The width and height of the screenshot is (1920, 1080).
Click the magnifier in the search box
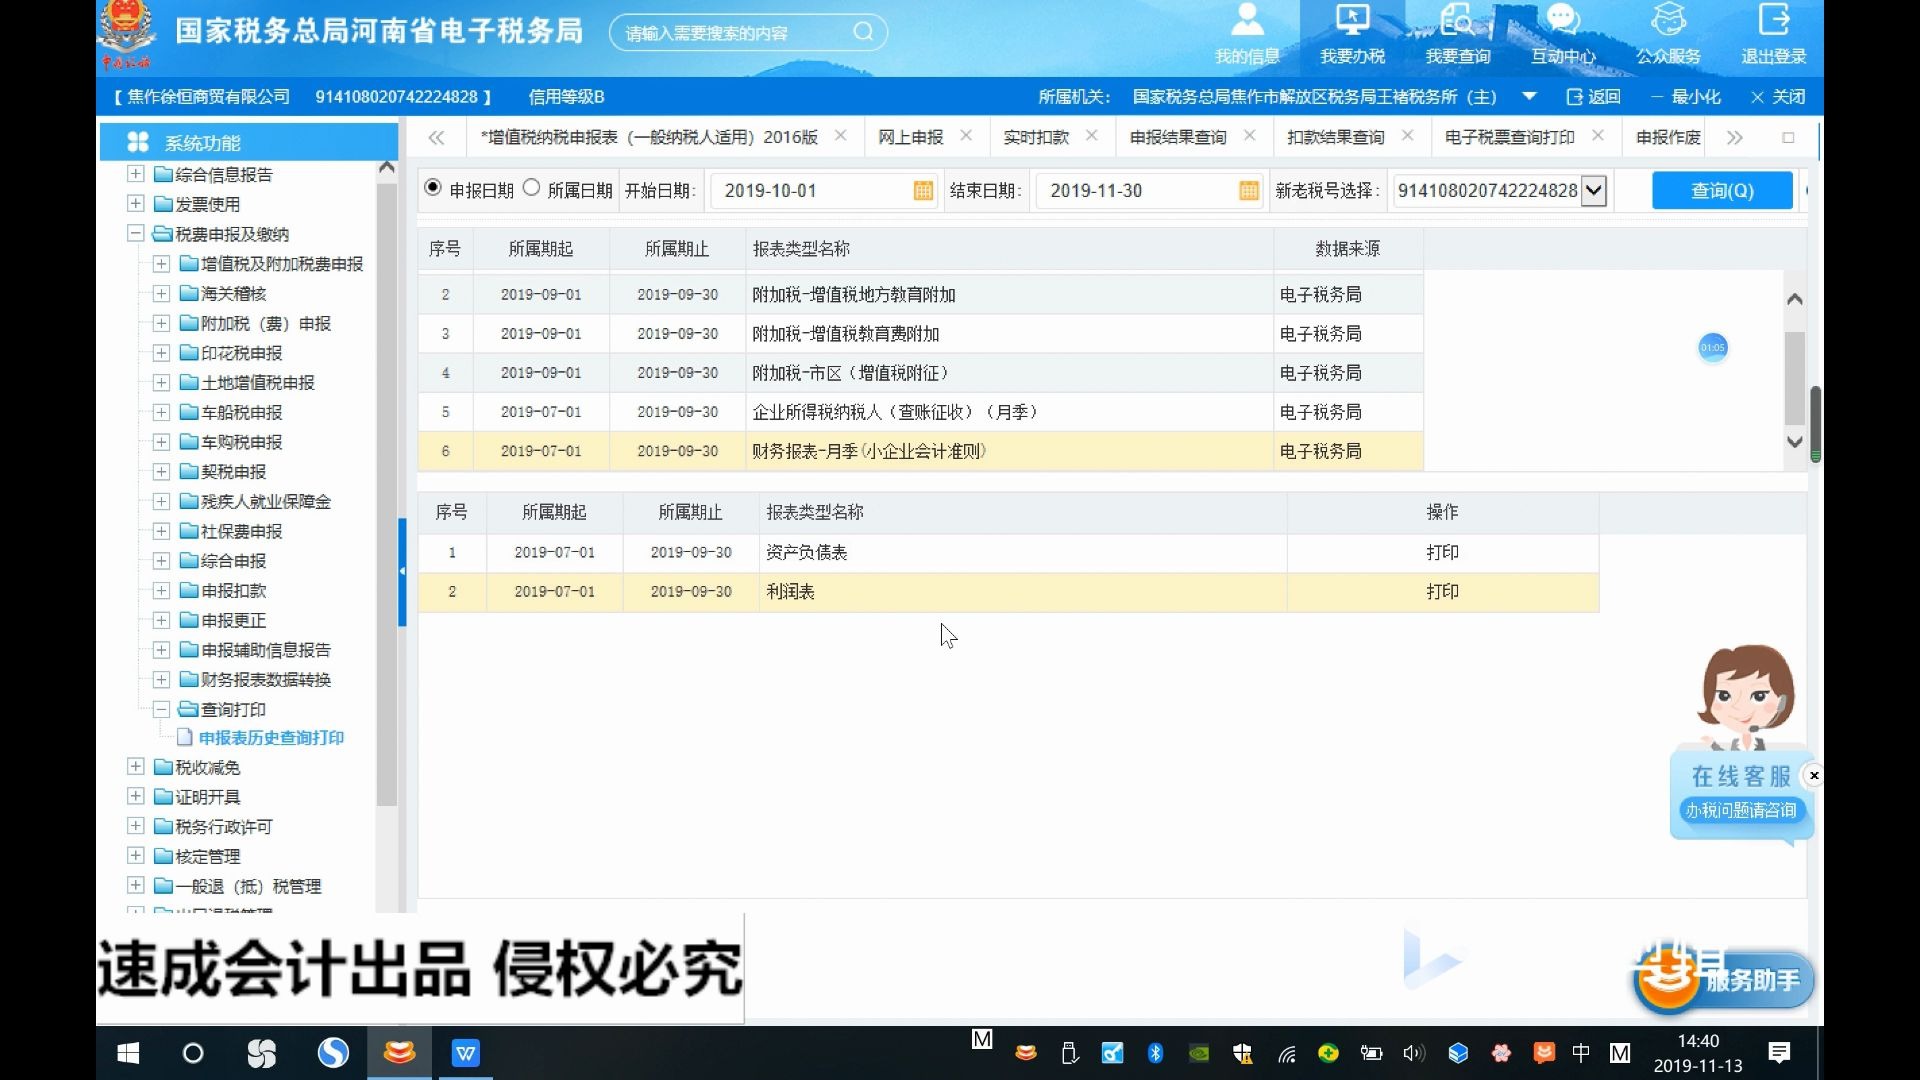863,32
